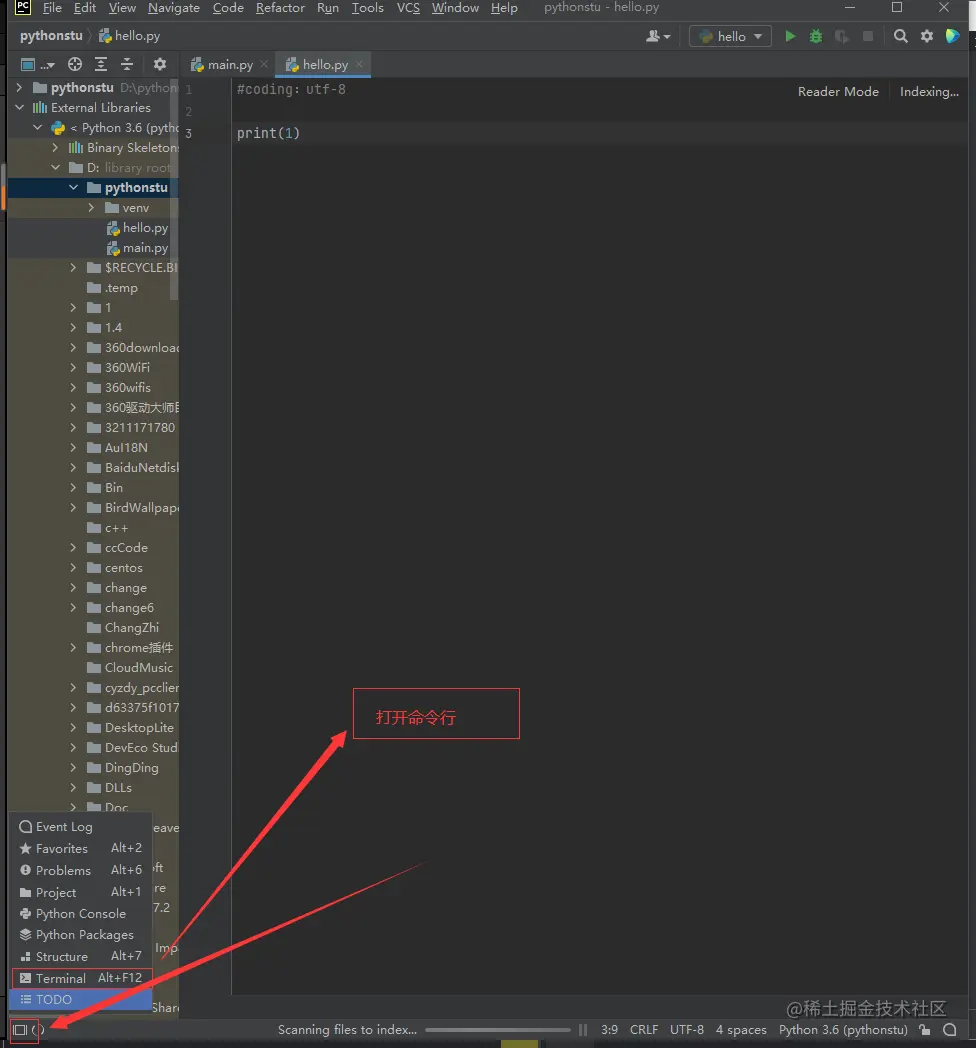This screenshot has height=1048, width=976.
Task: Collapse the D: library root node
Action: 55,168
